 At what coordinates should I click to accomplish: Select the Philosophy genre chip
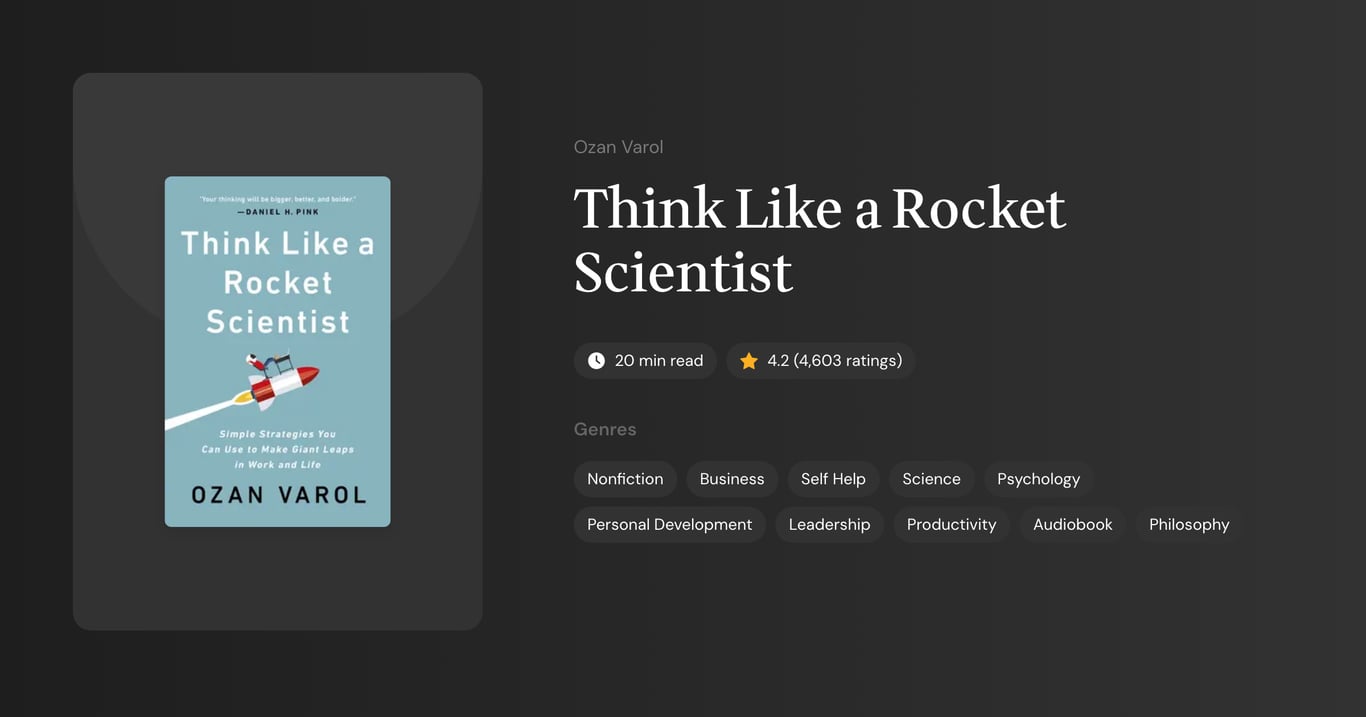(1189, 523)
